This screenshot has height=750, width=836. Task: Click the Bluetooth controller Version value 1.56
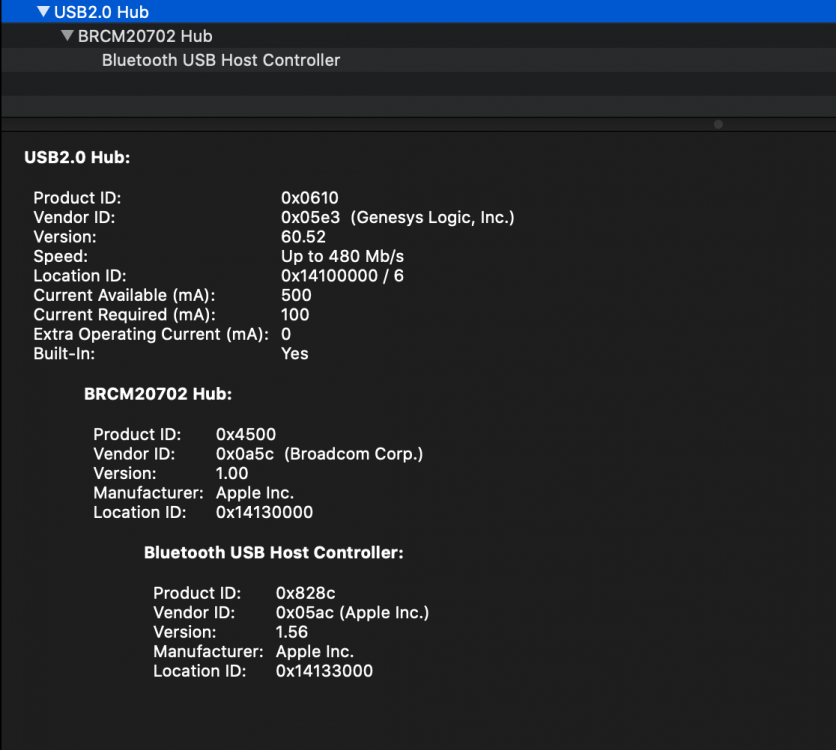(x=292, y=632)
